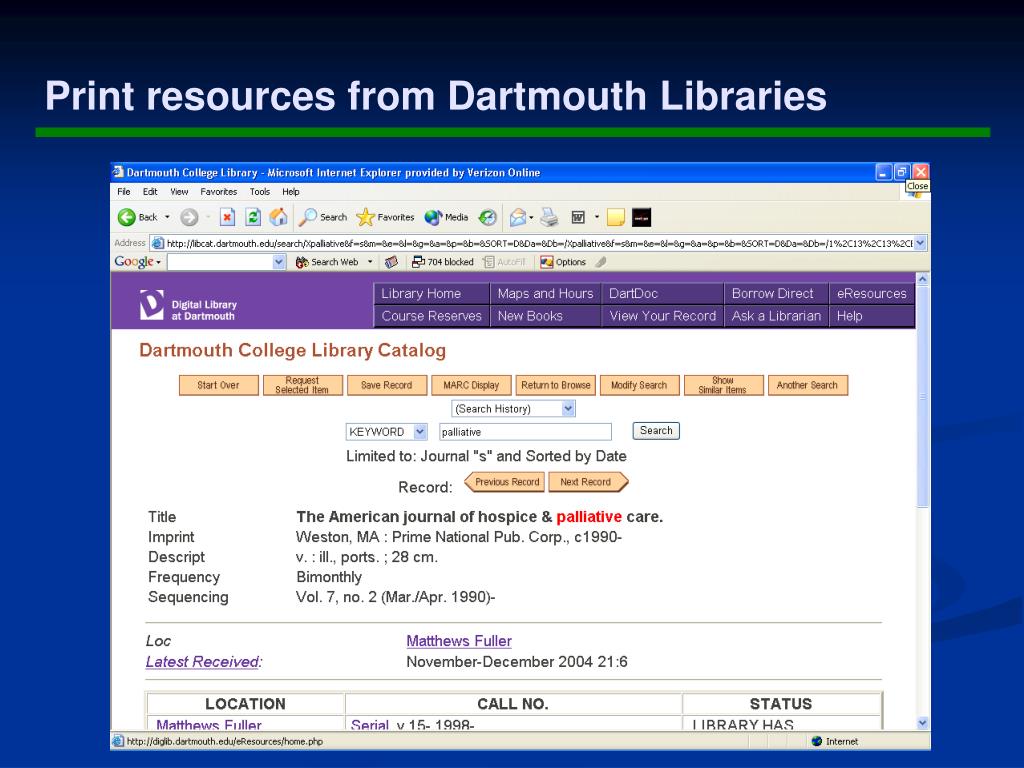
Task: Open the View menu
Action: tap(179, 192)
